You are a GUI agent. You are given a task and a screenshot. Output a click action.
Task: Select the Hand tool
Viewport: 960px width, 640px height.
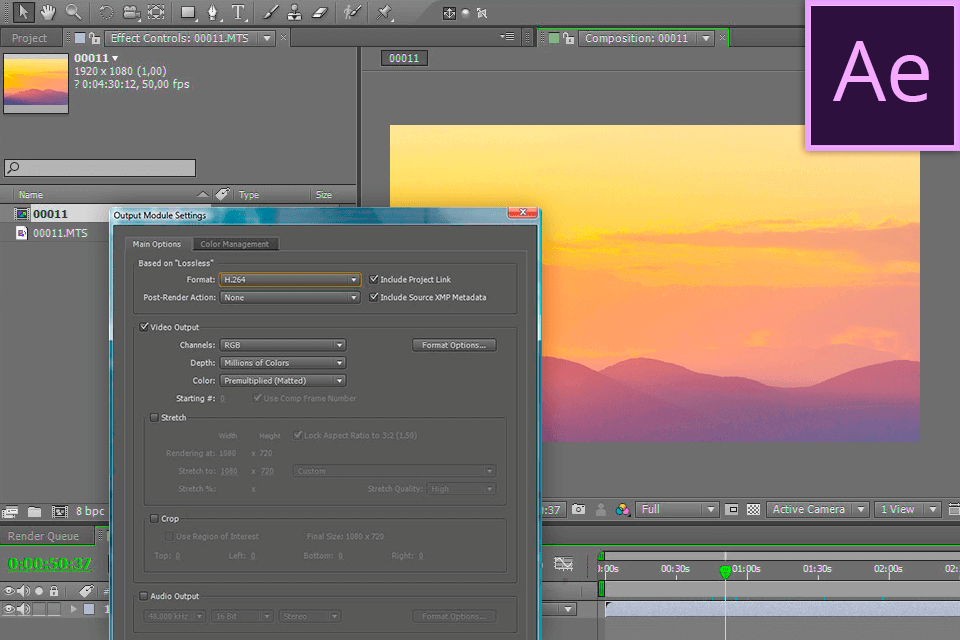pyautogui.click(x=48, y=12)
